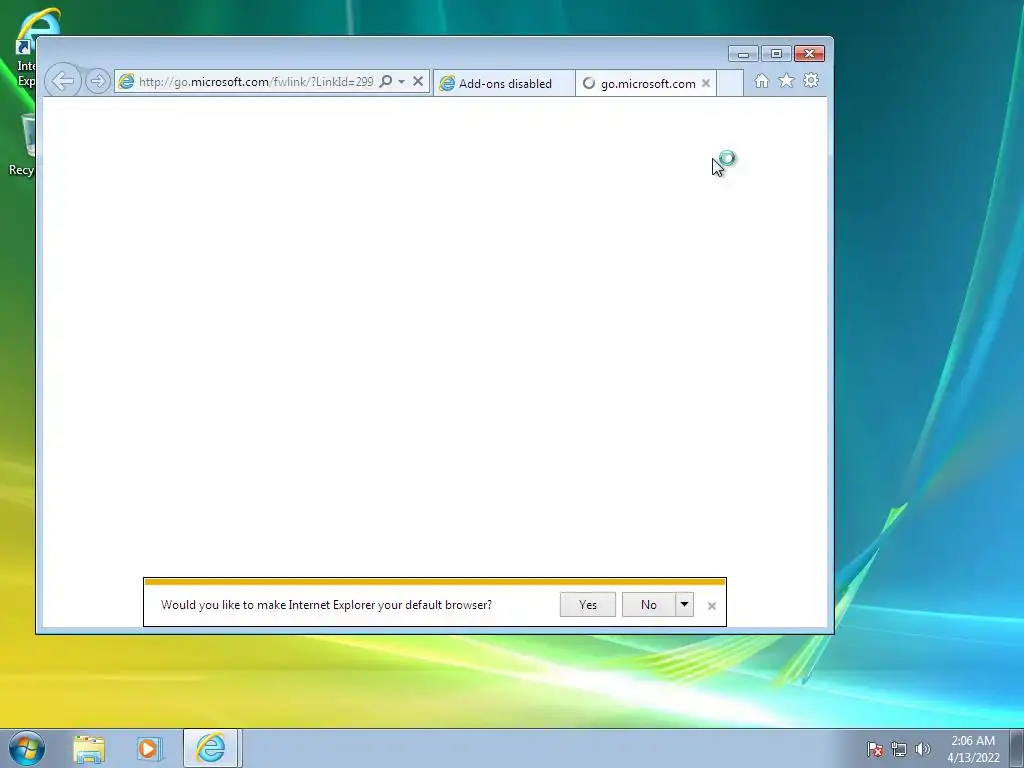Click the Back navigation arrow
Image resolution: width=1024 pixels, height=768 pixels.
coord(63,81)
